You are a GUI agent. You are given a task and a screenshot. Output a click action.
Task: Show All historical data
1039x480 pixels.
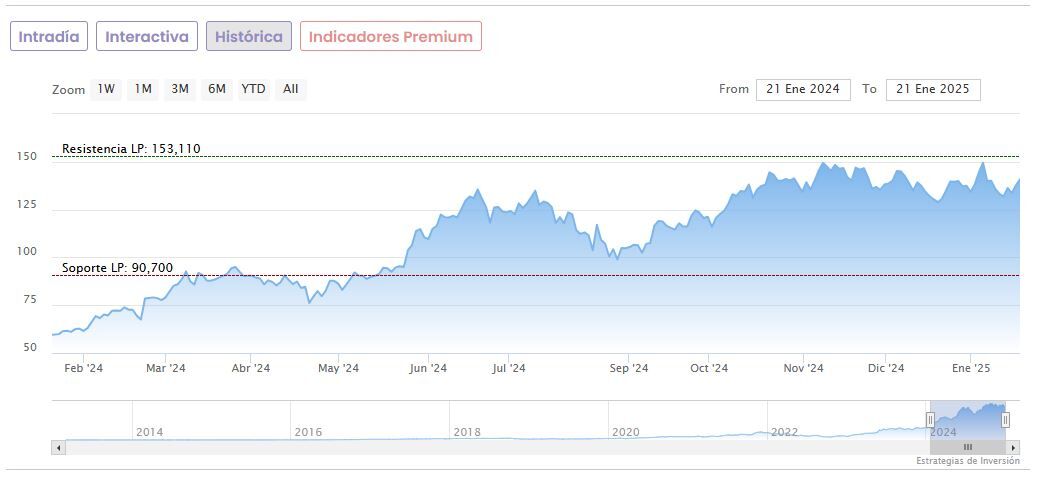pos(291,89)
